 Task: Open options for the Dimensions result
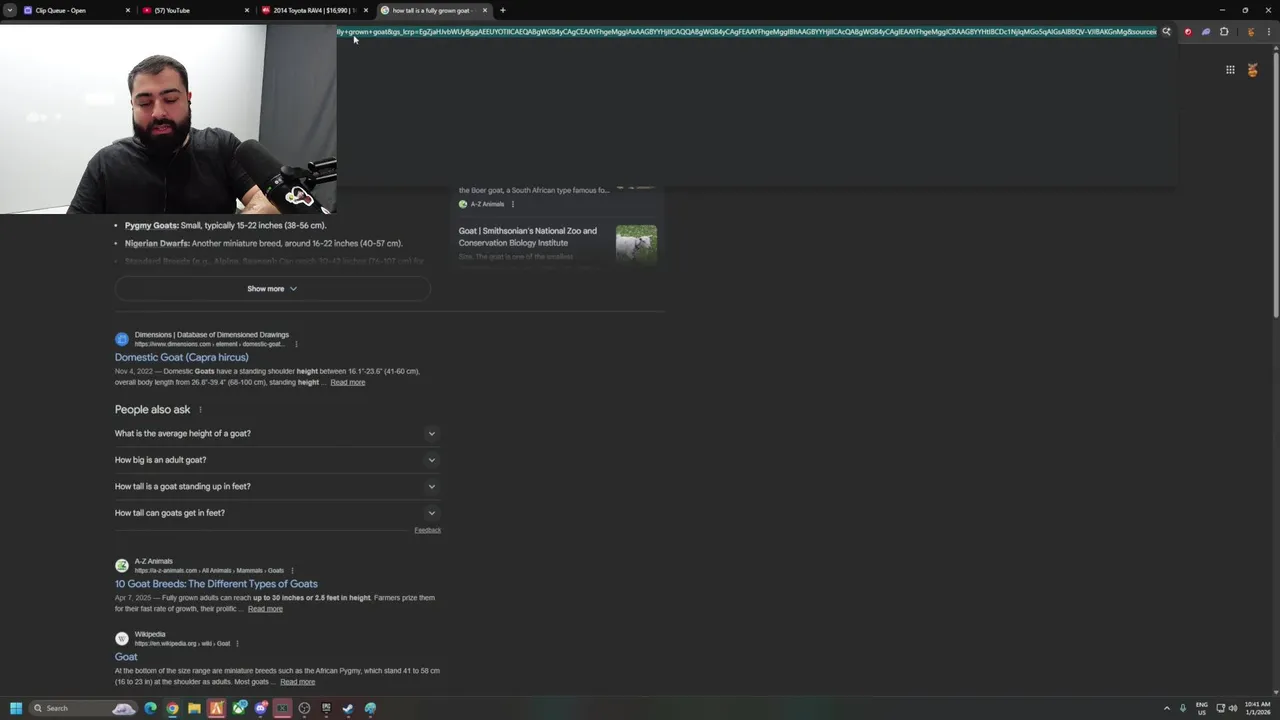(x=296, y=344)
